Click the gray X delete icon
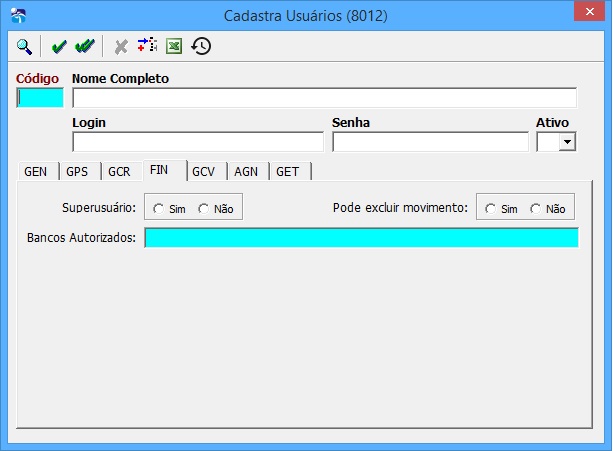613x451 pixels. pos(121,47)
